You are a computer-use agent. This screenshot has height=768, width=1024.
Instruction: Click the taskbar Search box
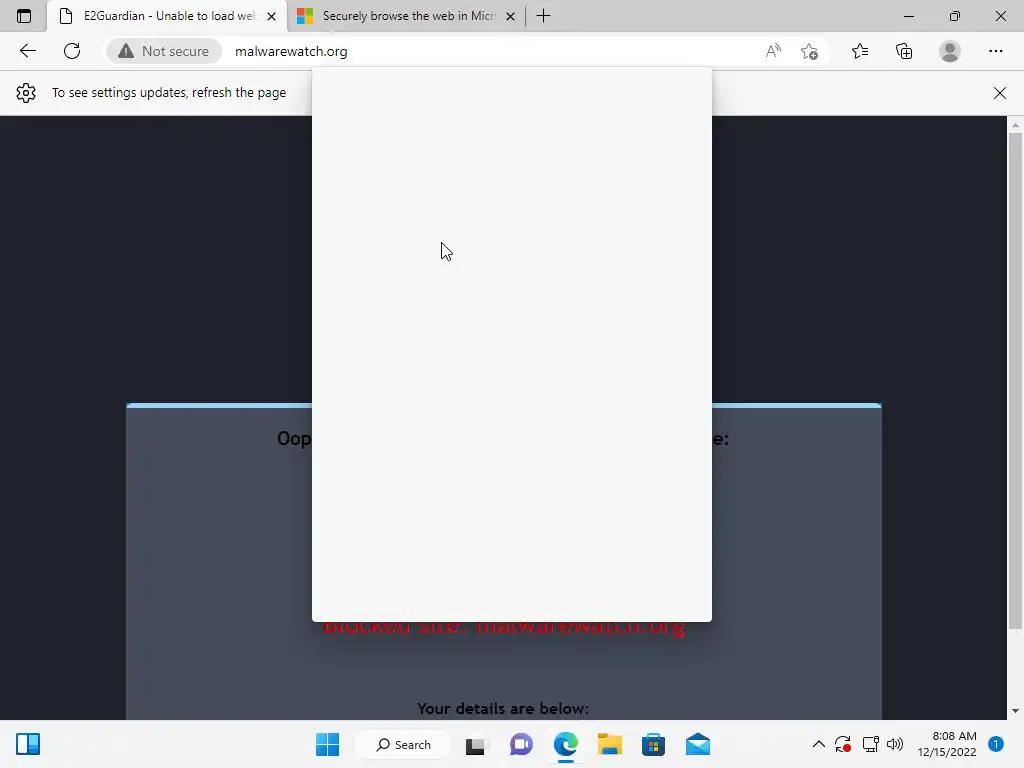point(403,744)
